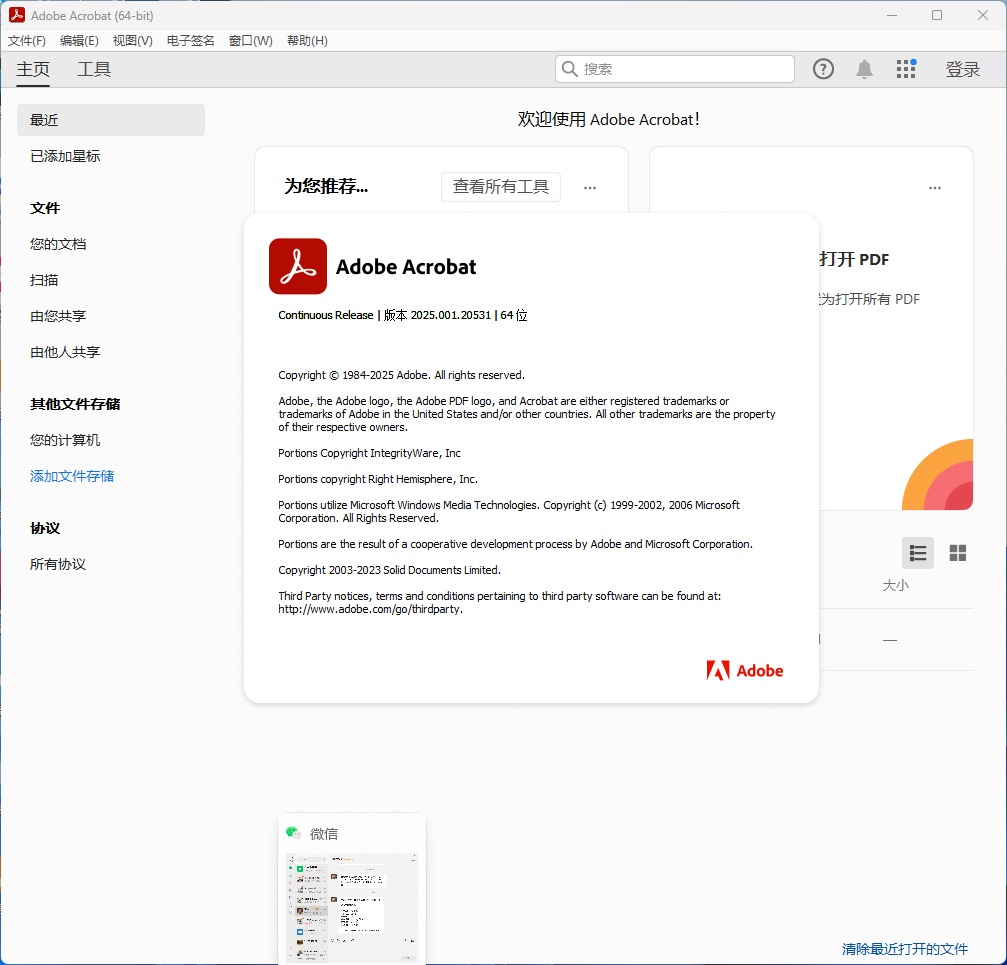1007x965 pixels.
Task: Open the apps grid icon
Action: (906, 69)
